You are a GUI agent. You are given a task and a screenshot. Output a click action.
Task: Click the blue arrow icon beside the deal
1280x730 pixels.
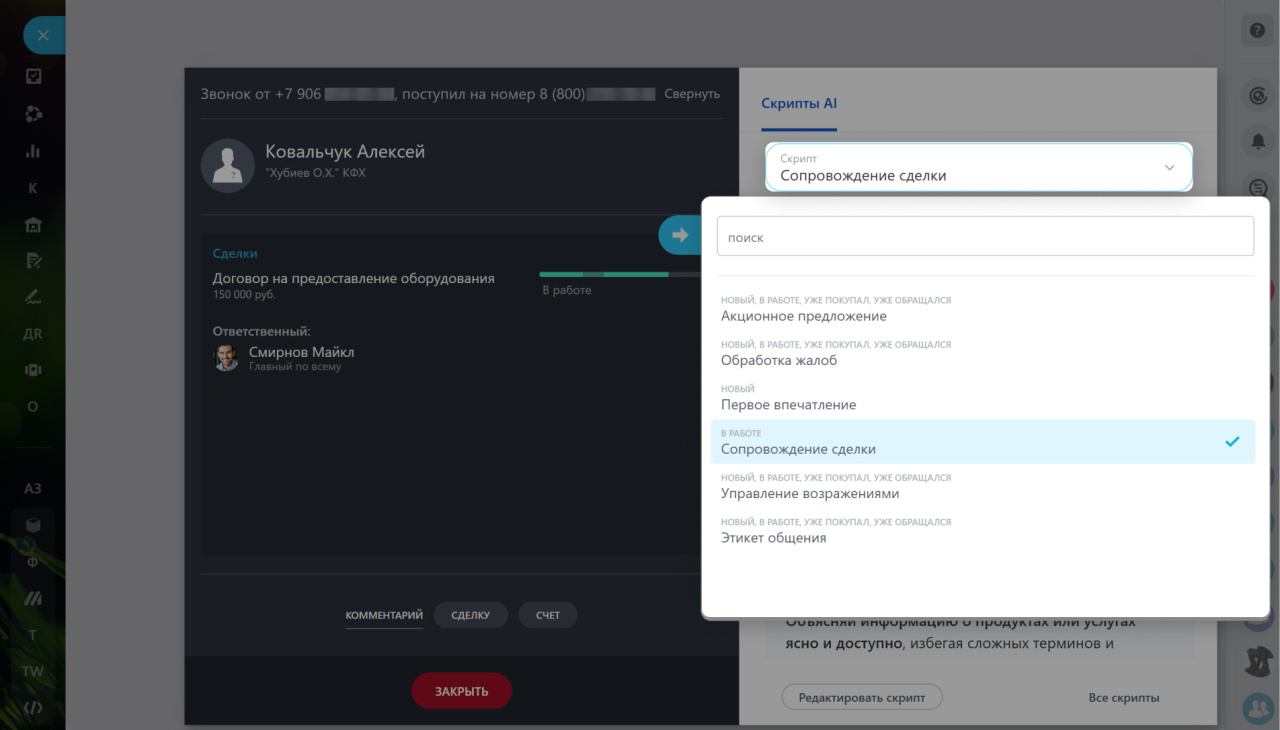pyautogui.click(x=681, y=235)
